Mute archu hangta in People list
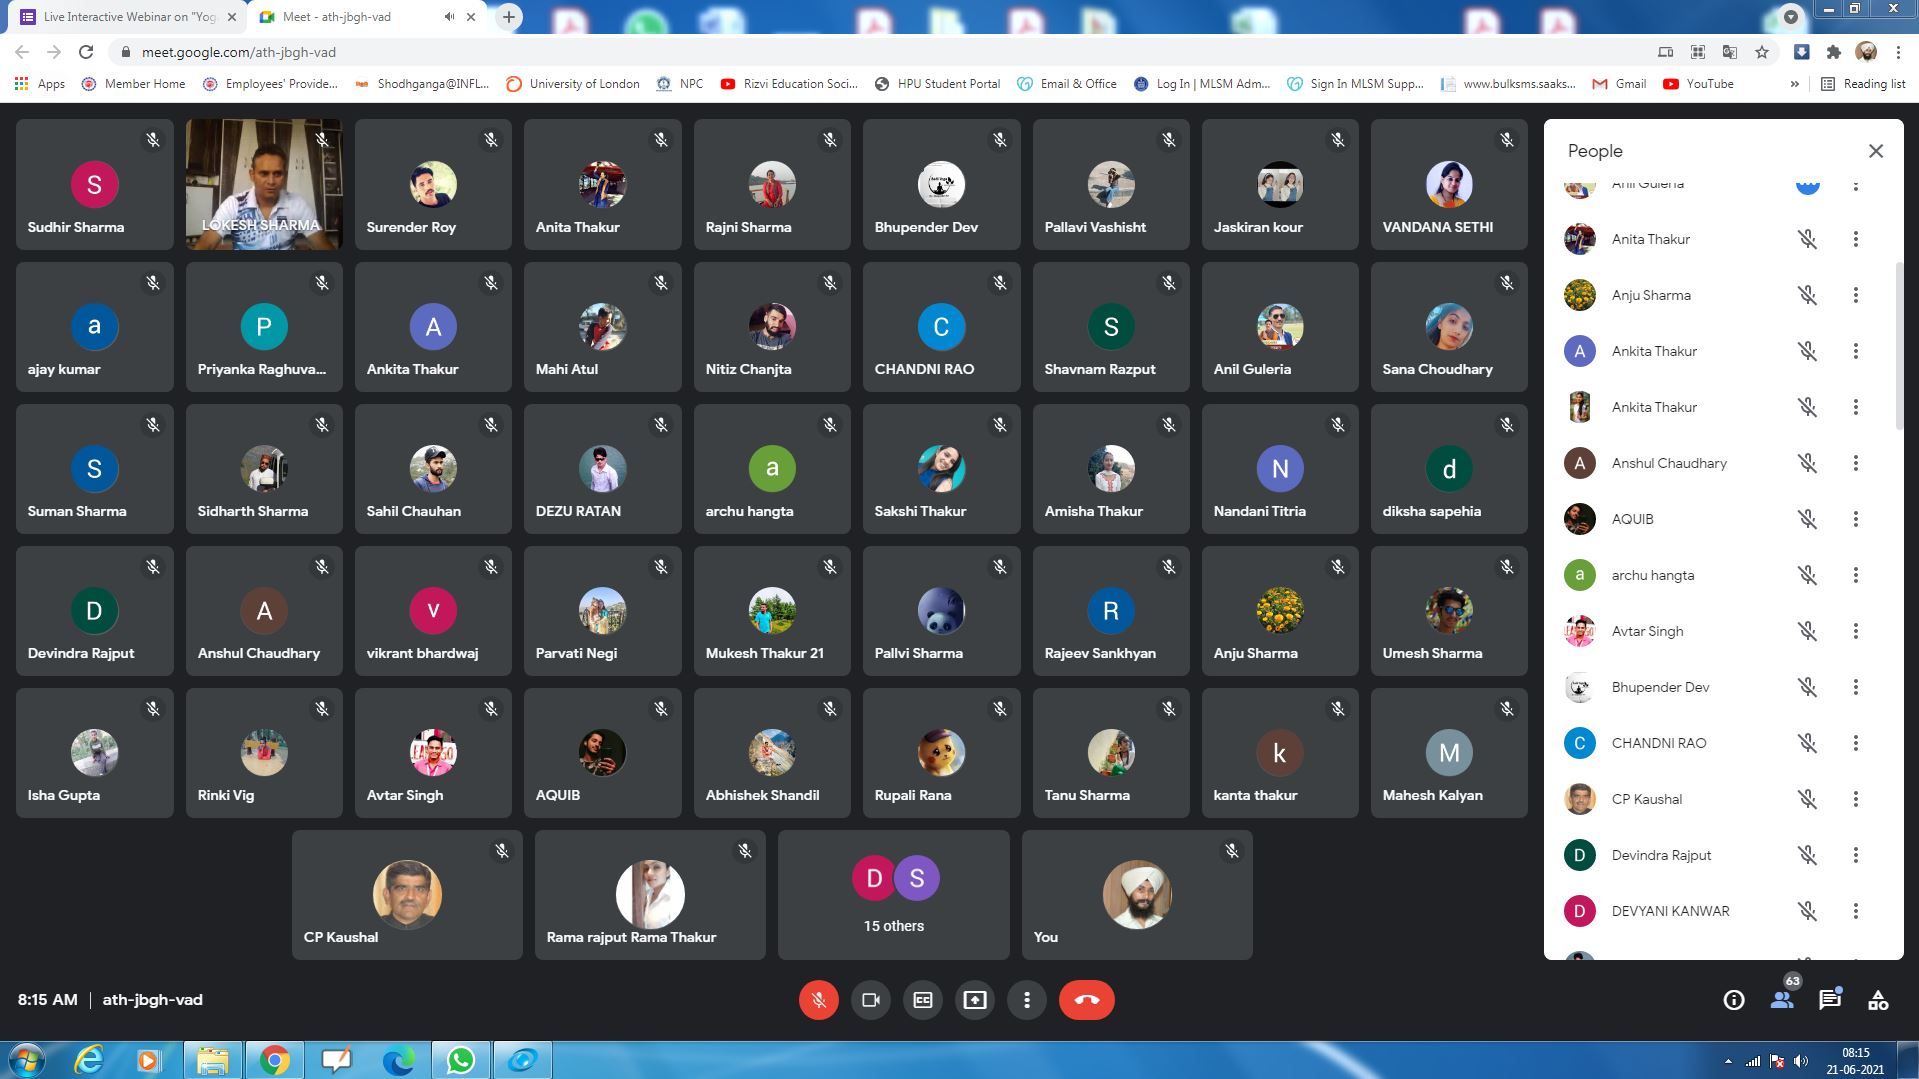This screenshot has height=1079, width=1919. click(1807, 575)
